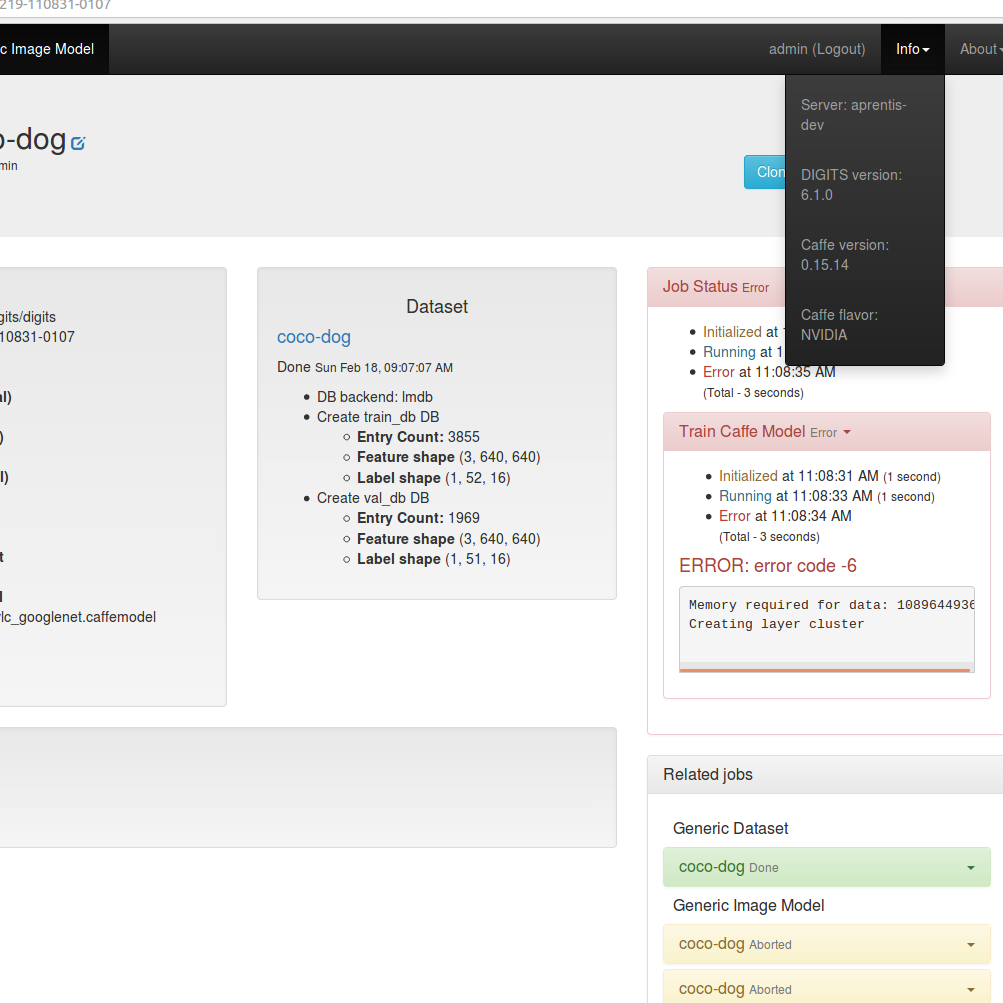Expand the first coco-dog Aborted job dropdown

969,943
